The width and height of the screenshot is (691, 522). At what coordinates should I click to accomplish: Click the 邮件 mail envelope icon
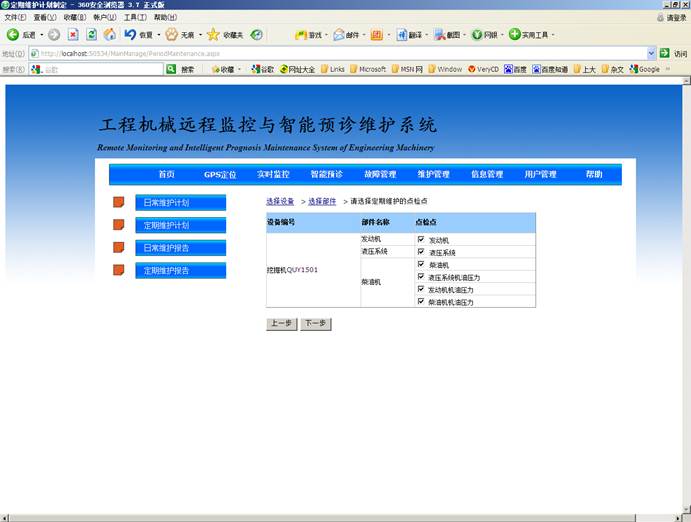point(339,35)
